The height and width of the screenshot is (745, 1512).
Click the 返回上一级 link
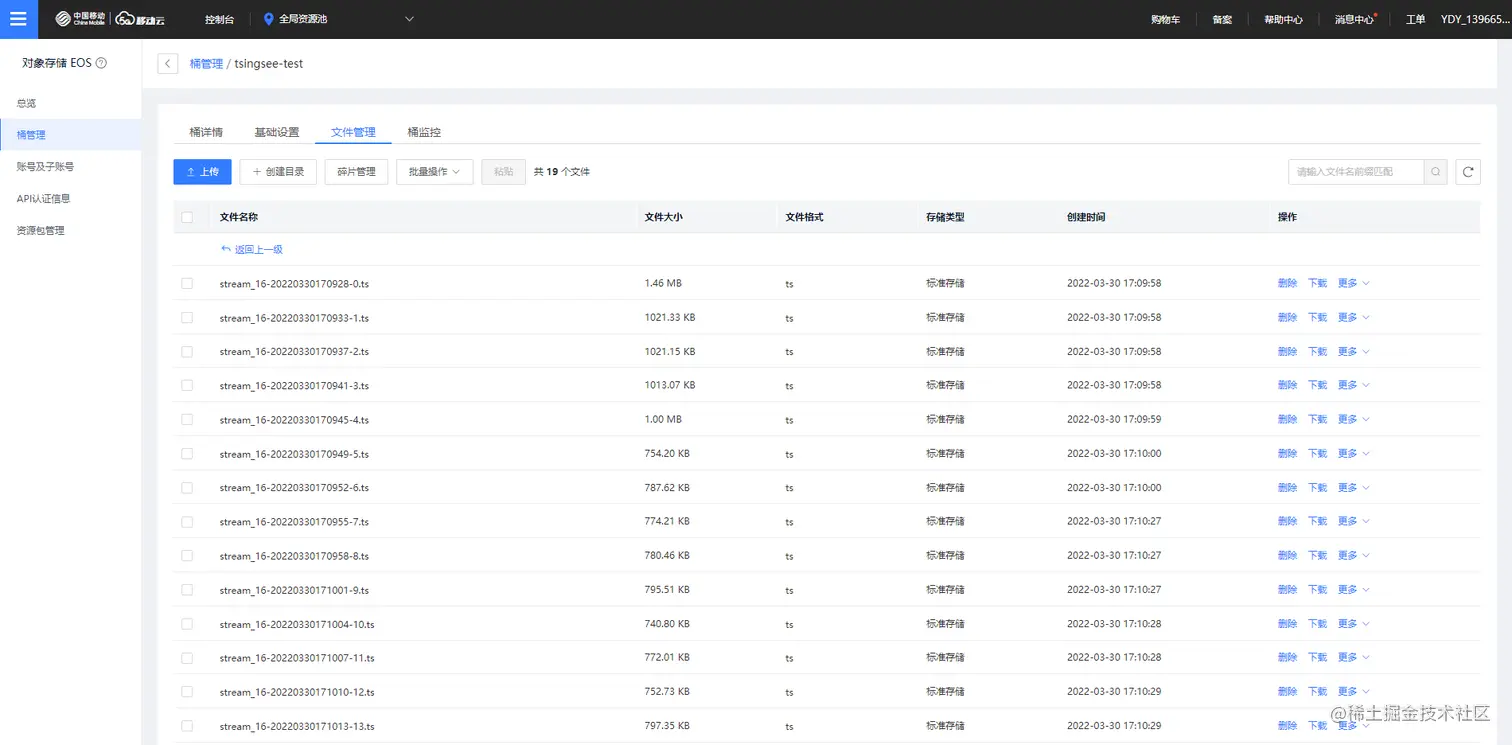(x=252, y=249)
